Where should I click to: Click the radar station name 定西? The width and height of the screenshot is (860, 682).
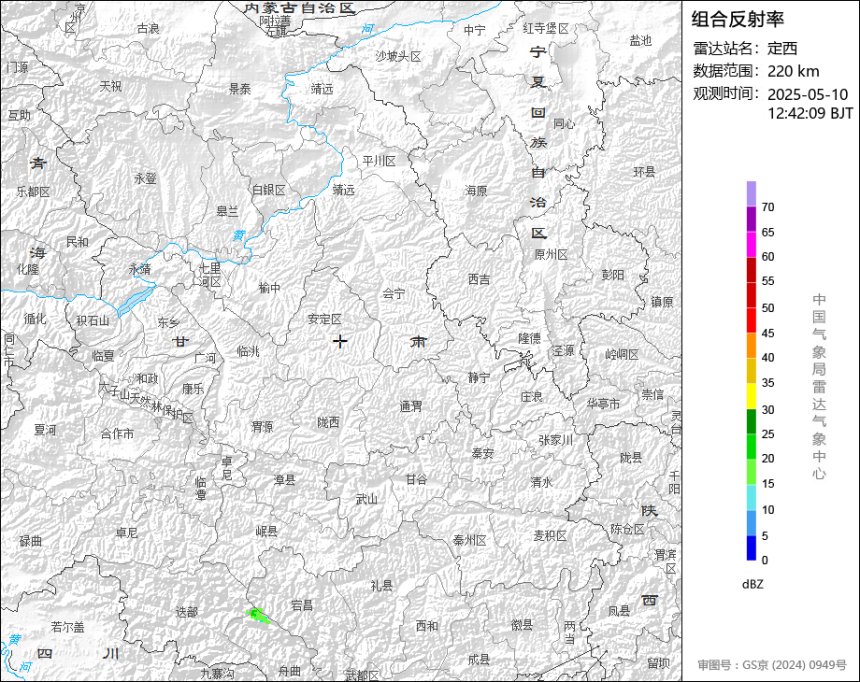pos(782,48)
